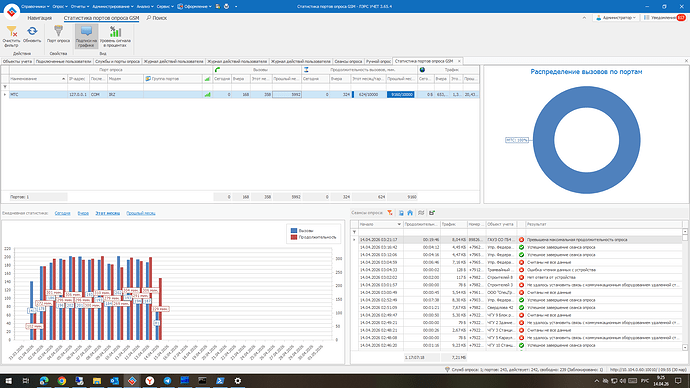Open the Администрирование menu
The height and width of the screenshot is (388, 690).
point(113,7)
